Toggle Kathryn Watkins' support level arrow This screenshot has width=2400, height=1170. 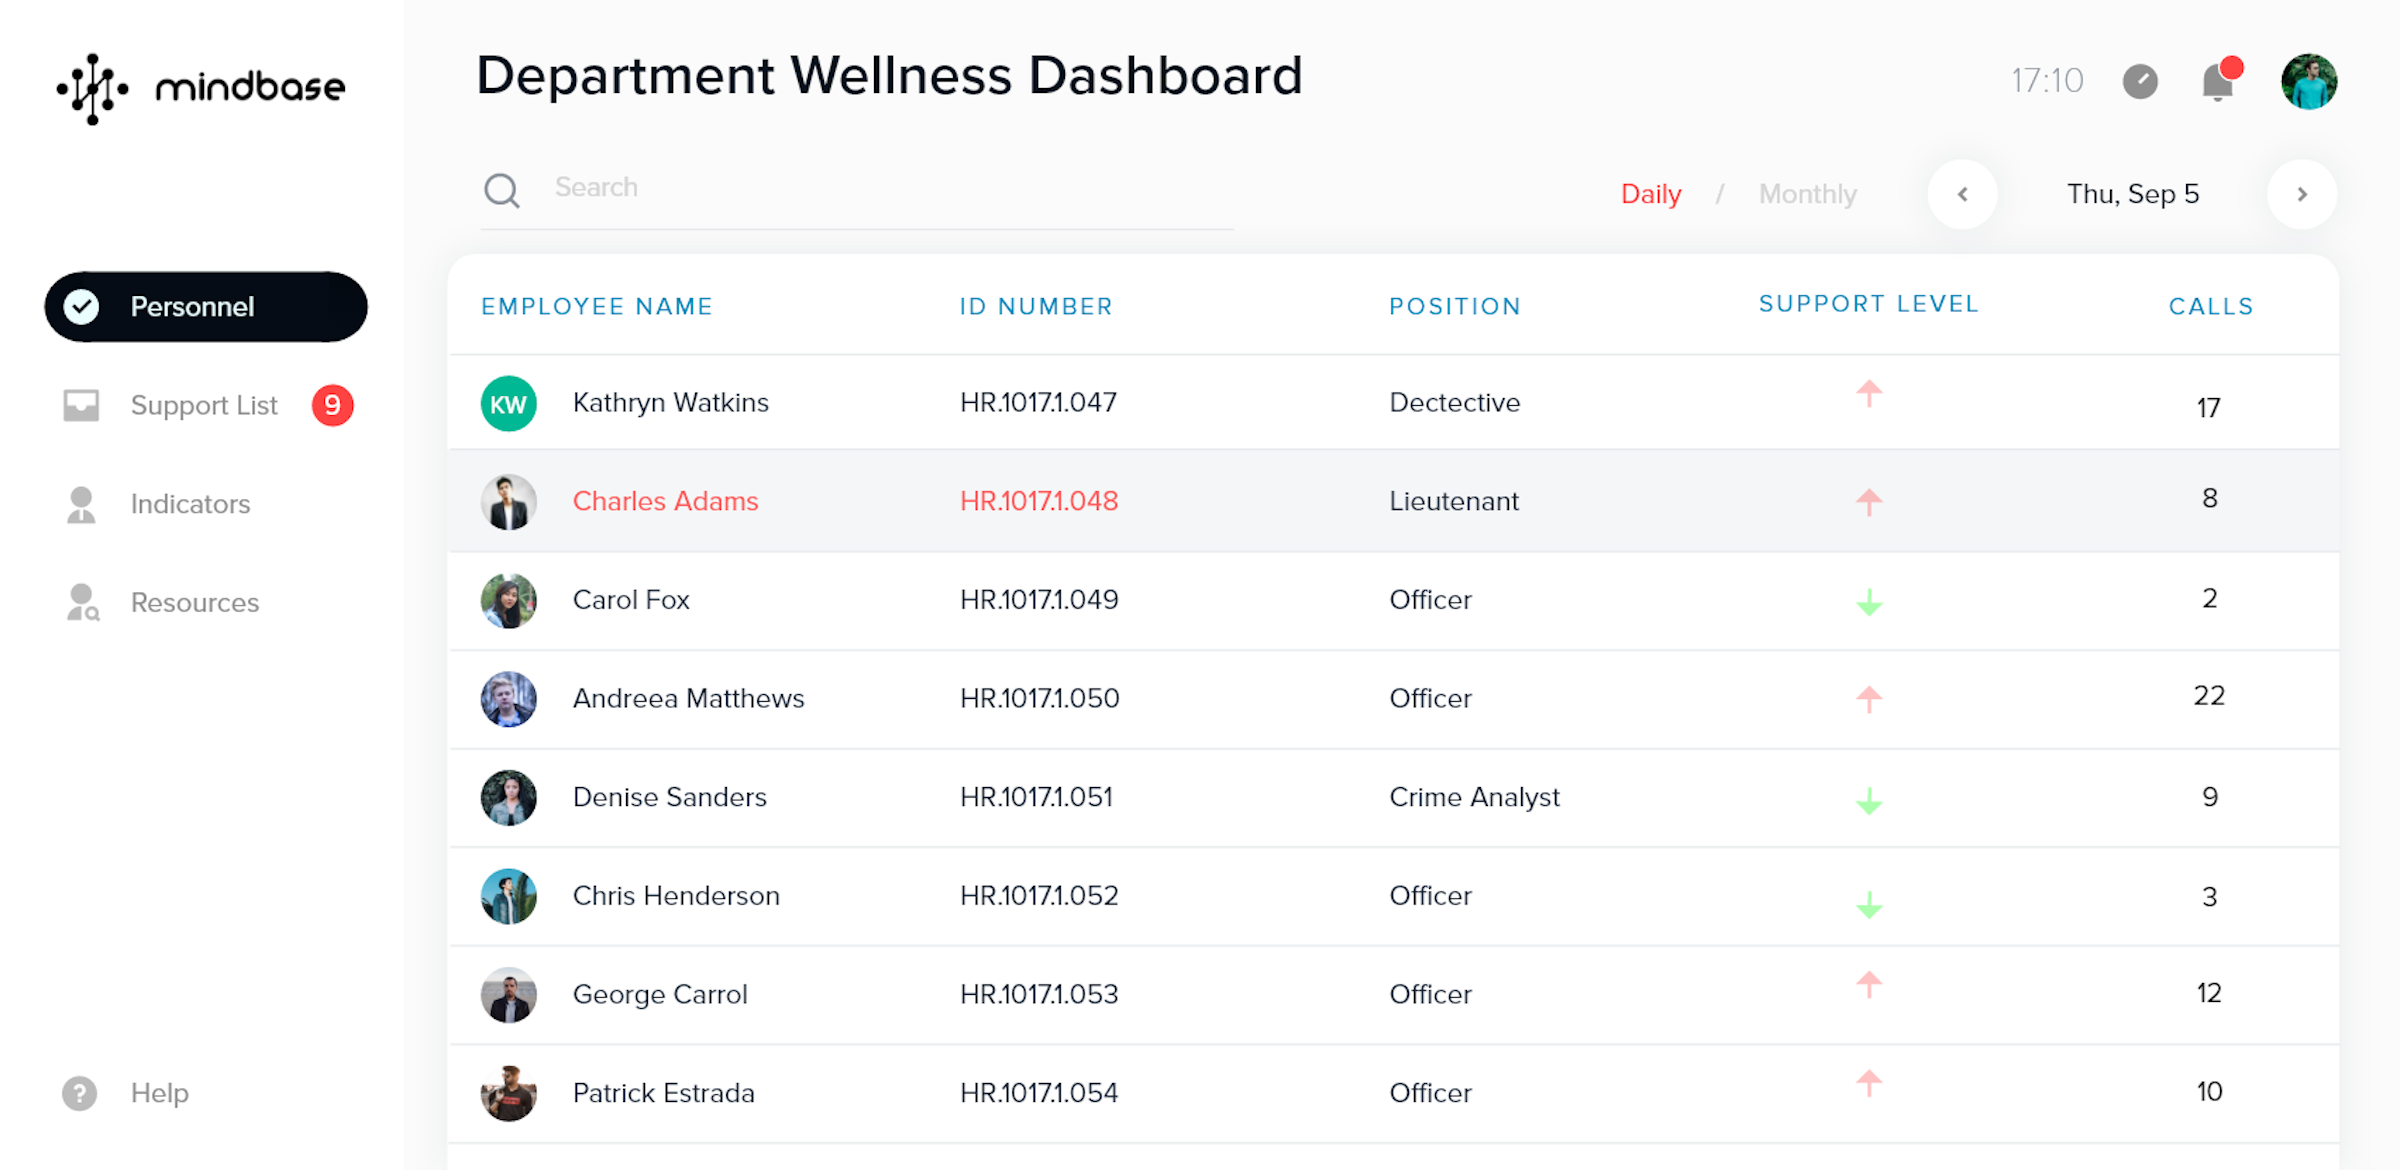point(1868,396)
